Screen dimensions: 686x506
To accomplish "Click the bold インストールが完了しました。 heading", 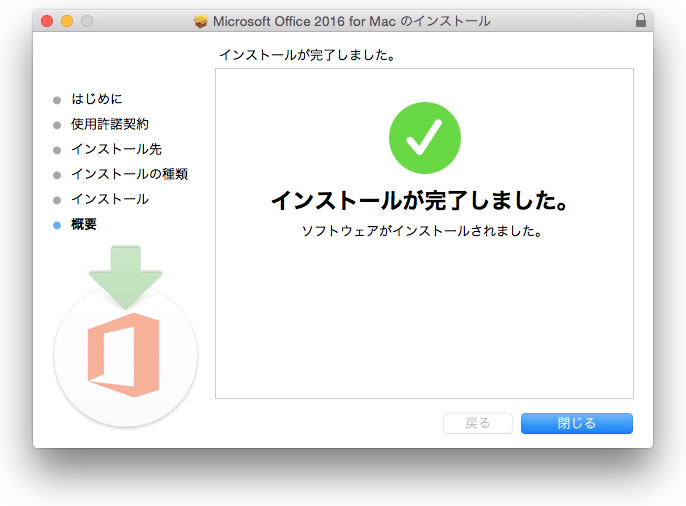I will pyautogui.click(x=420, y=201).
